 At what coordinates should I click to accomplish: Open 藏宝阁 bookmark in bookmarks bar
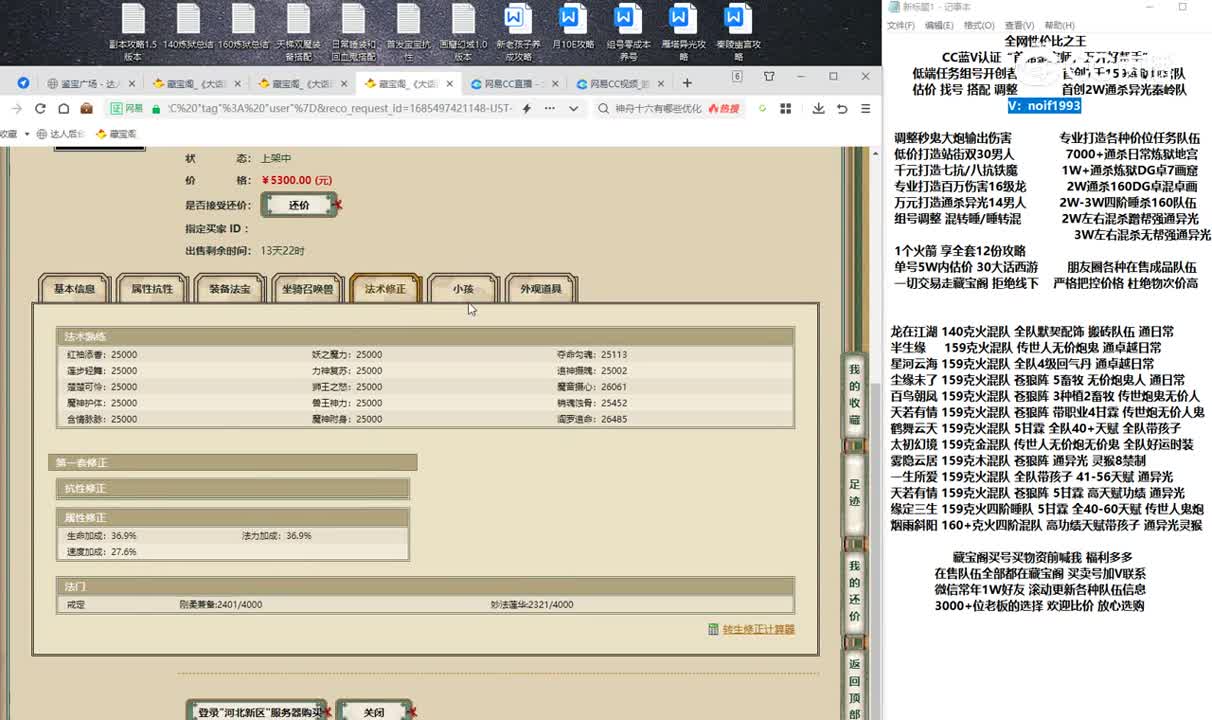click(116, 133)
